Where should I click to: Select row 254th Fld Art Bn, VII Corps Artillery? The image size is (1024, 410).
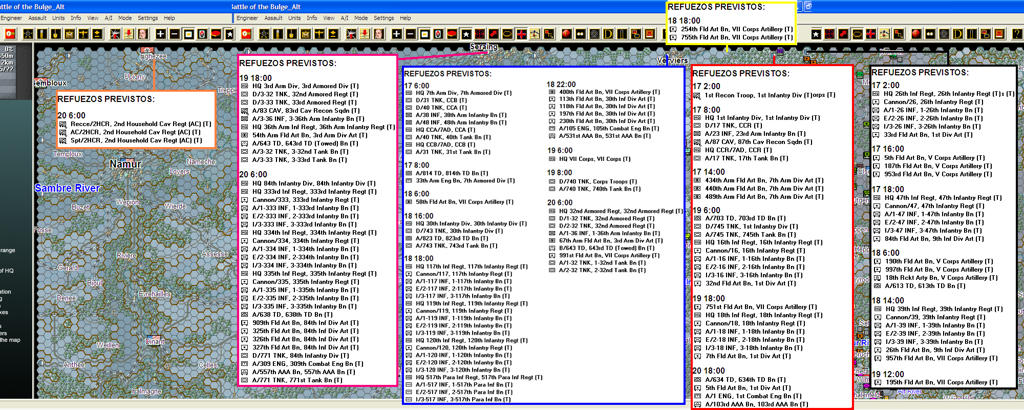coord(731,29)
